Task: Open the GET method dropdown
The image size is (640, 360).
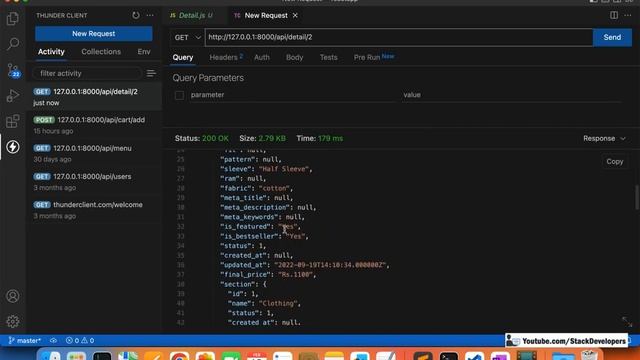Action: 187,38
